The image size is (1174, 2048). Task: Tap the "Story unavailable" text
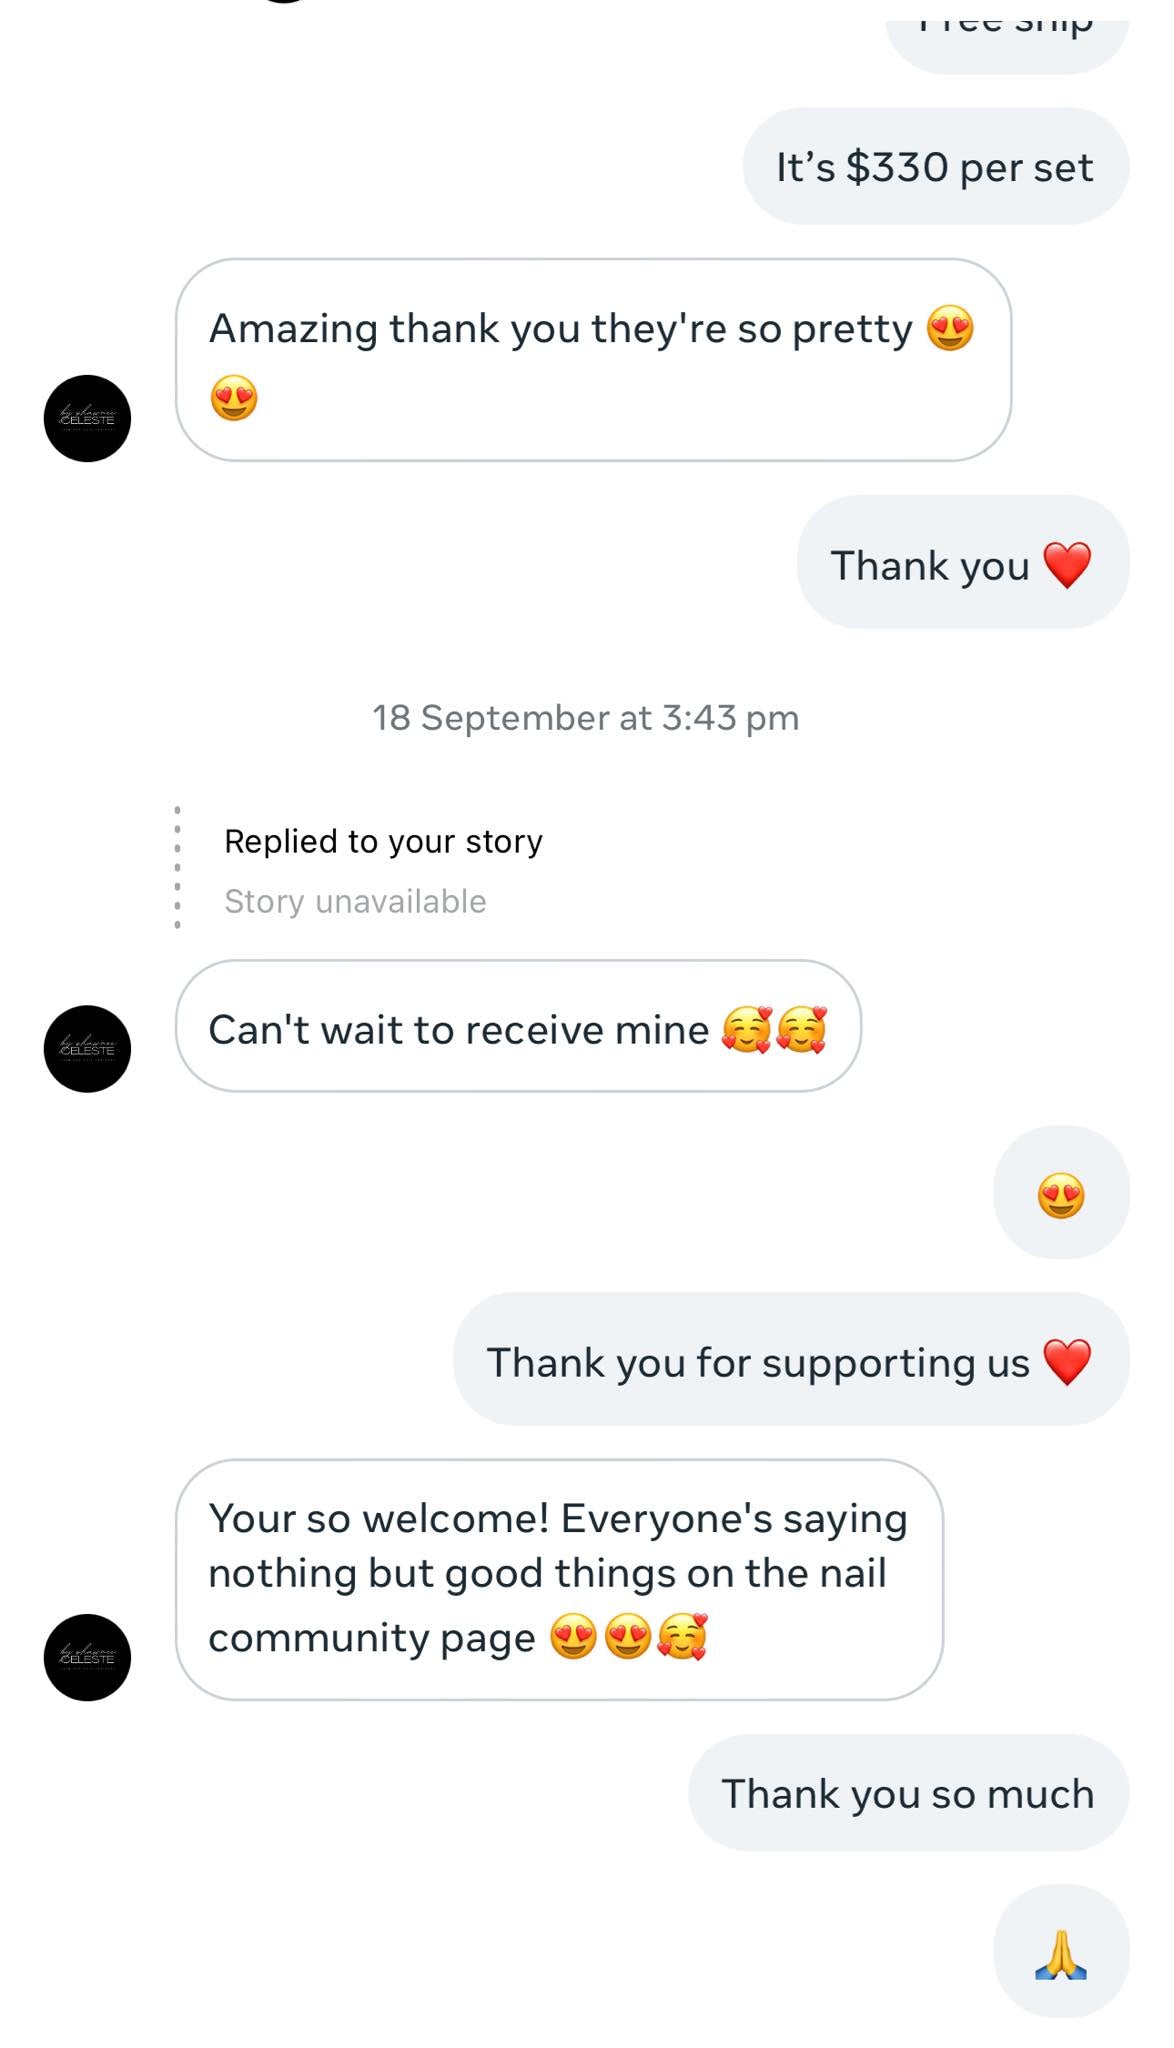click(355, 902)
